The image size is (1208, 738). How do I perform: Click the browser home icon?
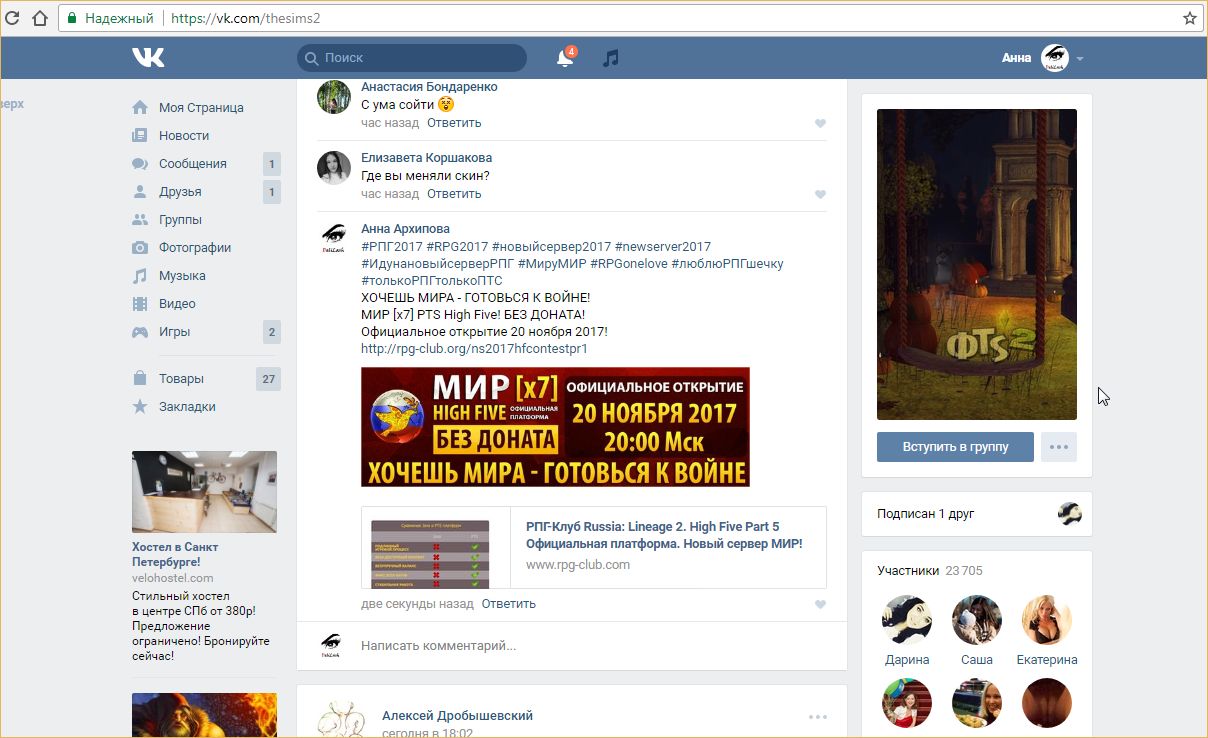(40, 18)
